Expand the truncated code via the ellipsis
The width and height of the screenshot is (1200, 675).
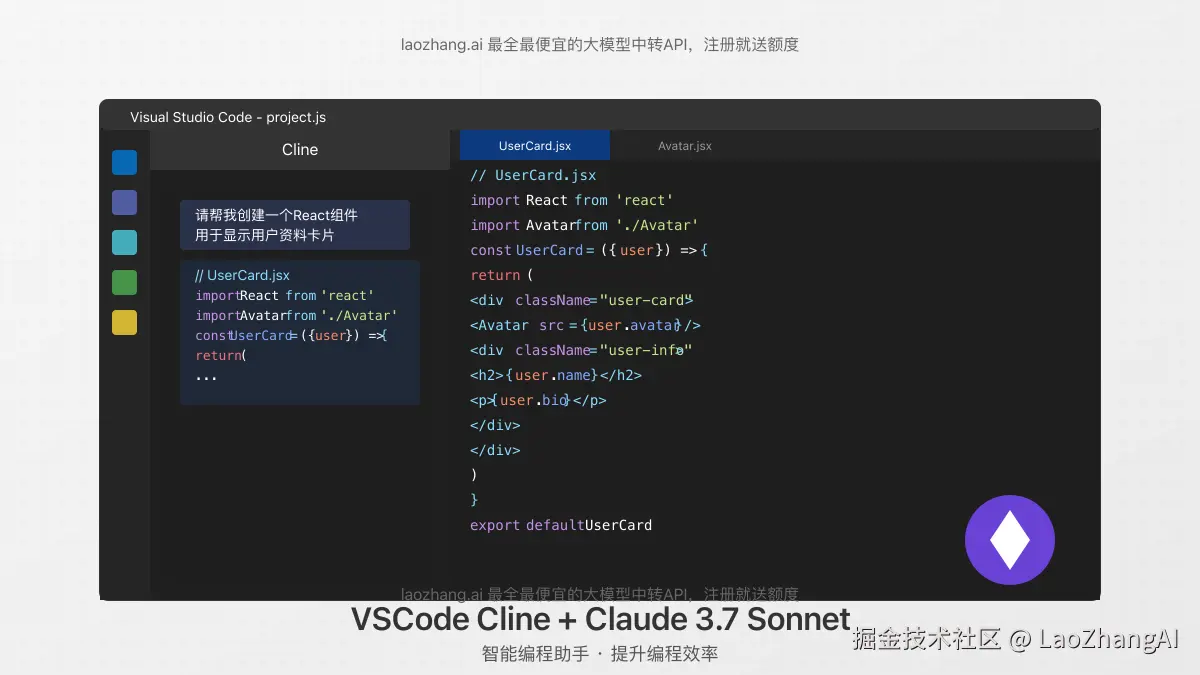205,377
